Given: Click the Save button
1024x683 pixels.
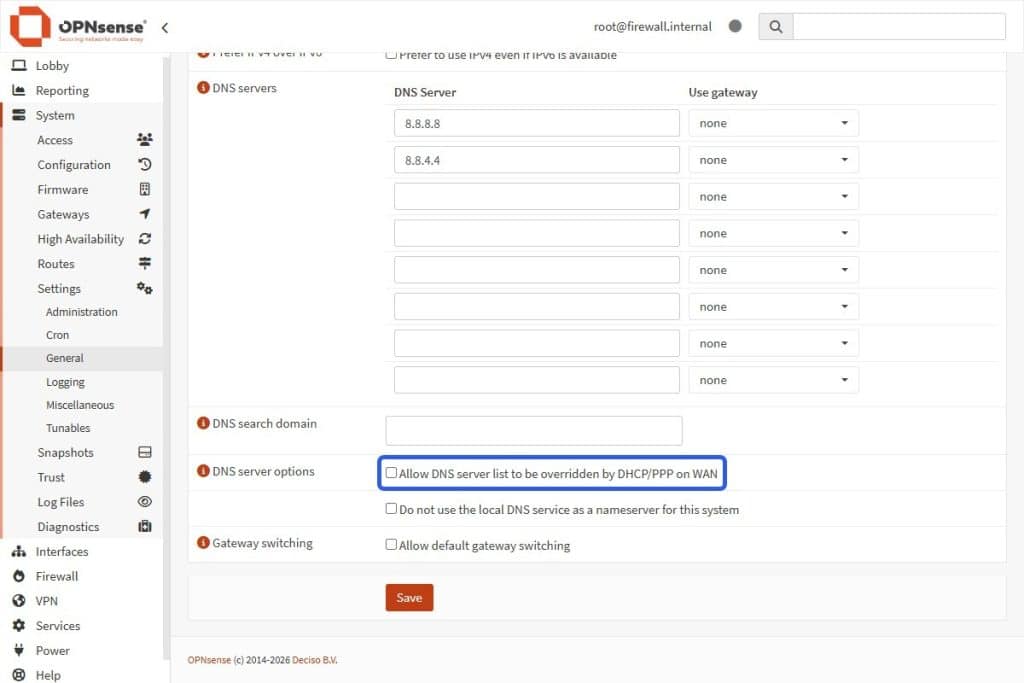Looking at the screenshot, I should (409, 597).
